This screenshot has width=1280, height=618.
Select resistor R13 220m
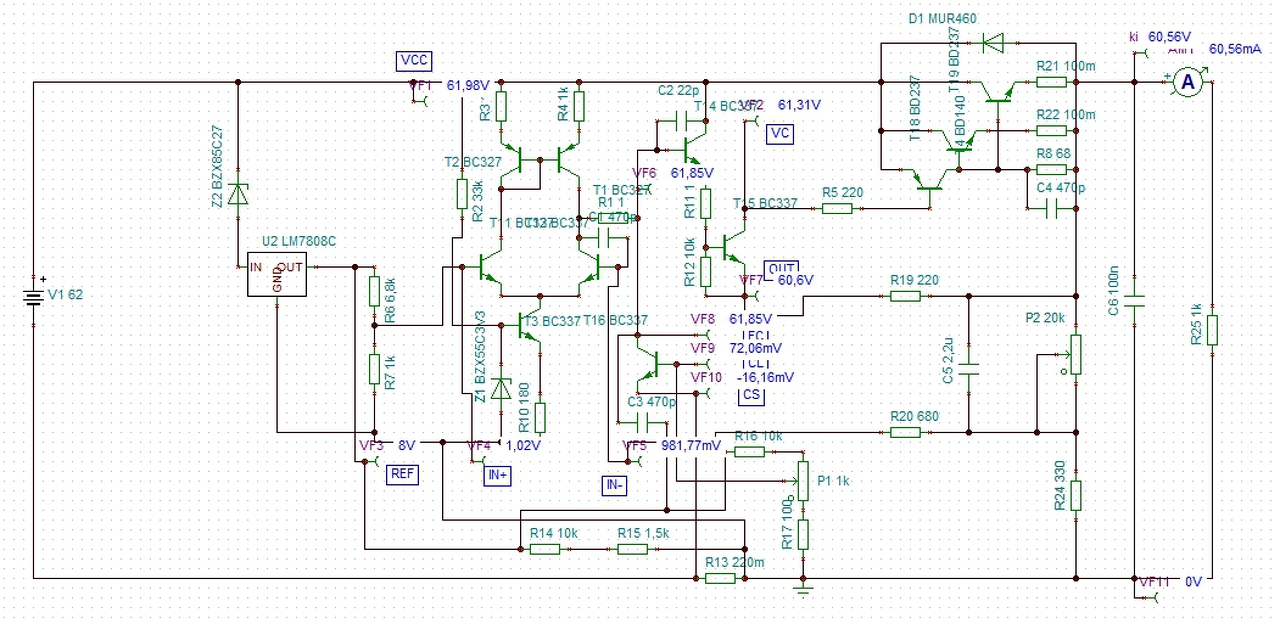point(720,578)
